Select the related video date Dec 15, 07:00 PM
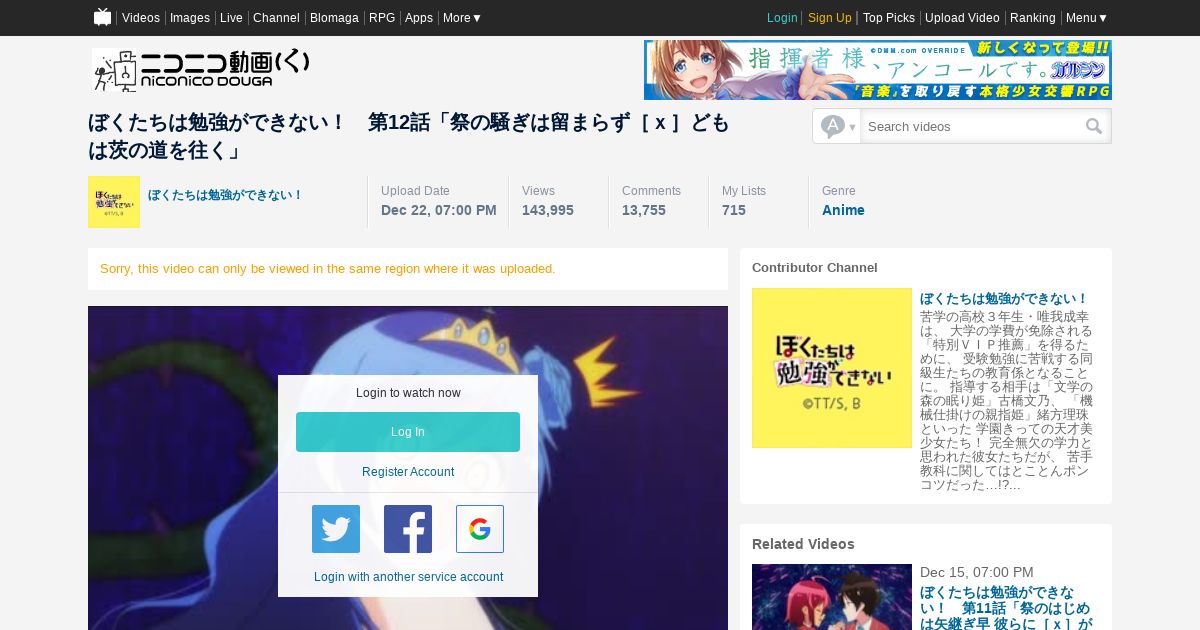 click(977, 572)
